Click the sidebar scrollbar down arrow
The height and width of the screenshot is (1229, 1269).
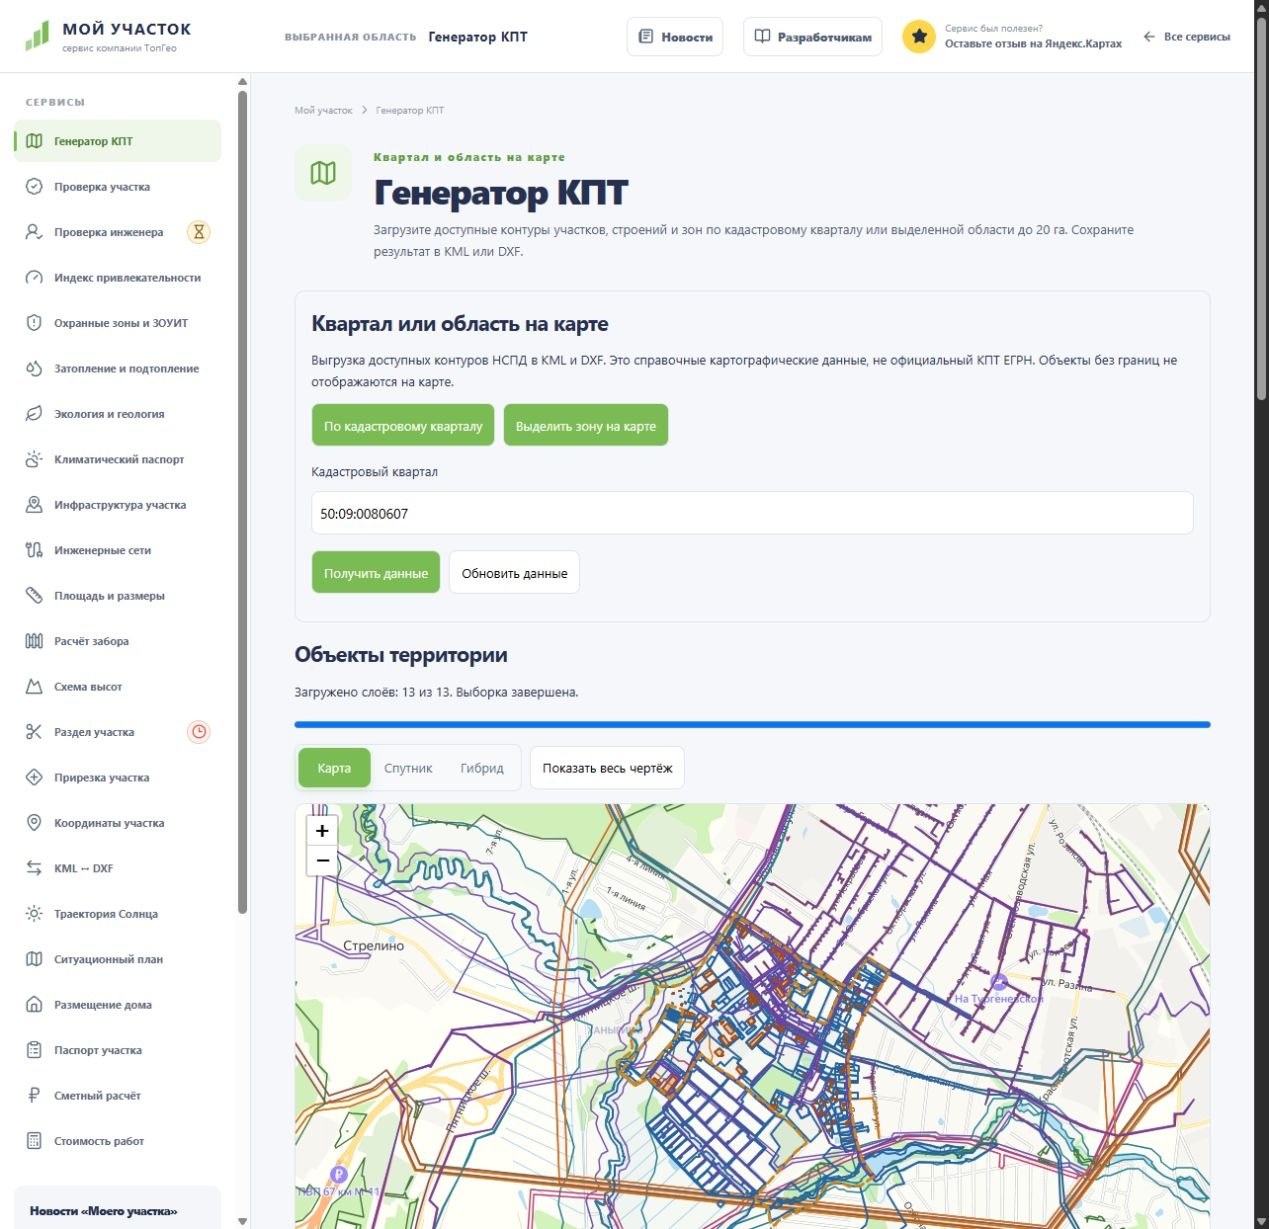pyautogui.click(x=242, y=1221)
